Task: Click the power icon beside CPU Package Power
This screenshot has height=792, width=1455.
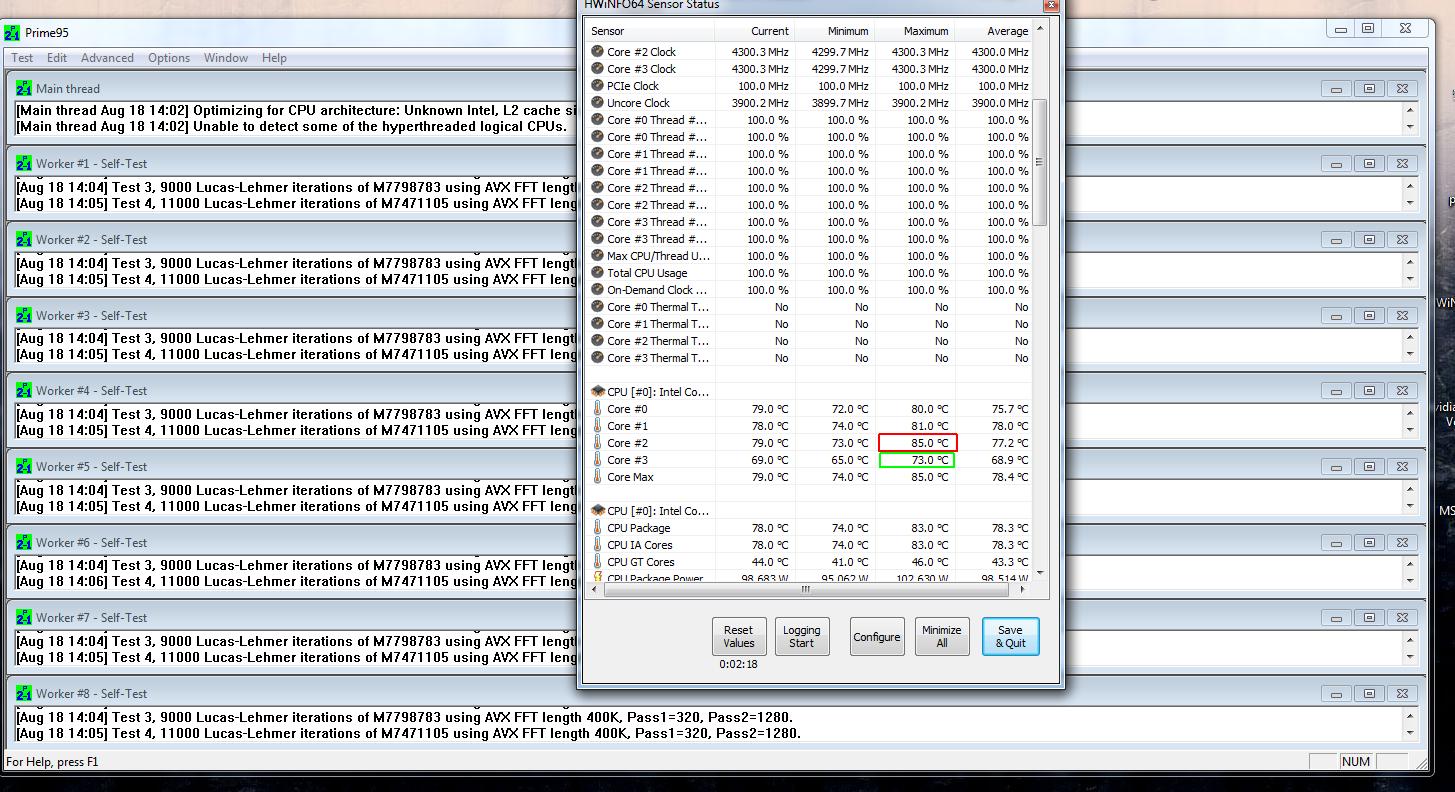Action: (597, 578)
